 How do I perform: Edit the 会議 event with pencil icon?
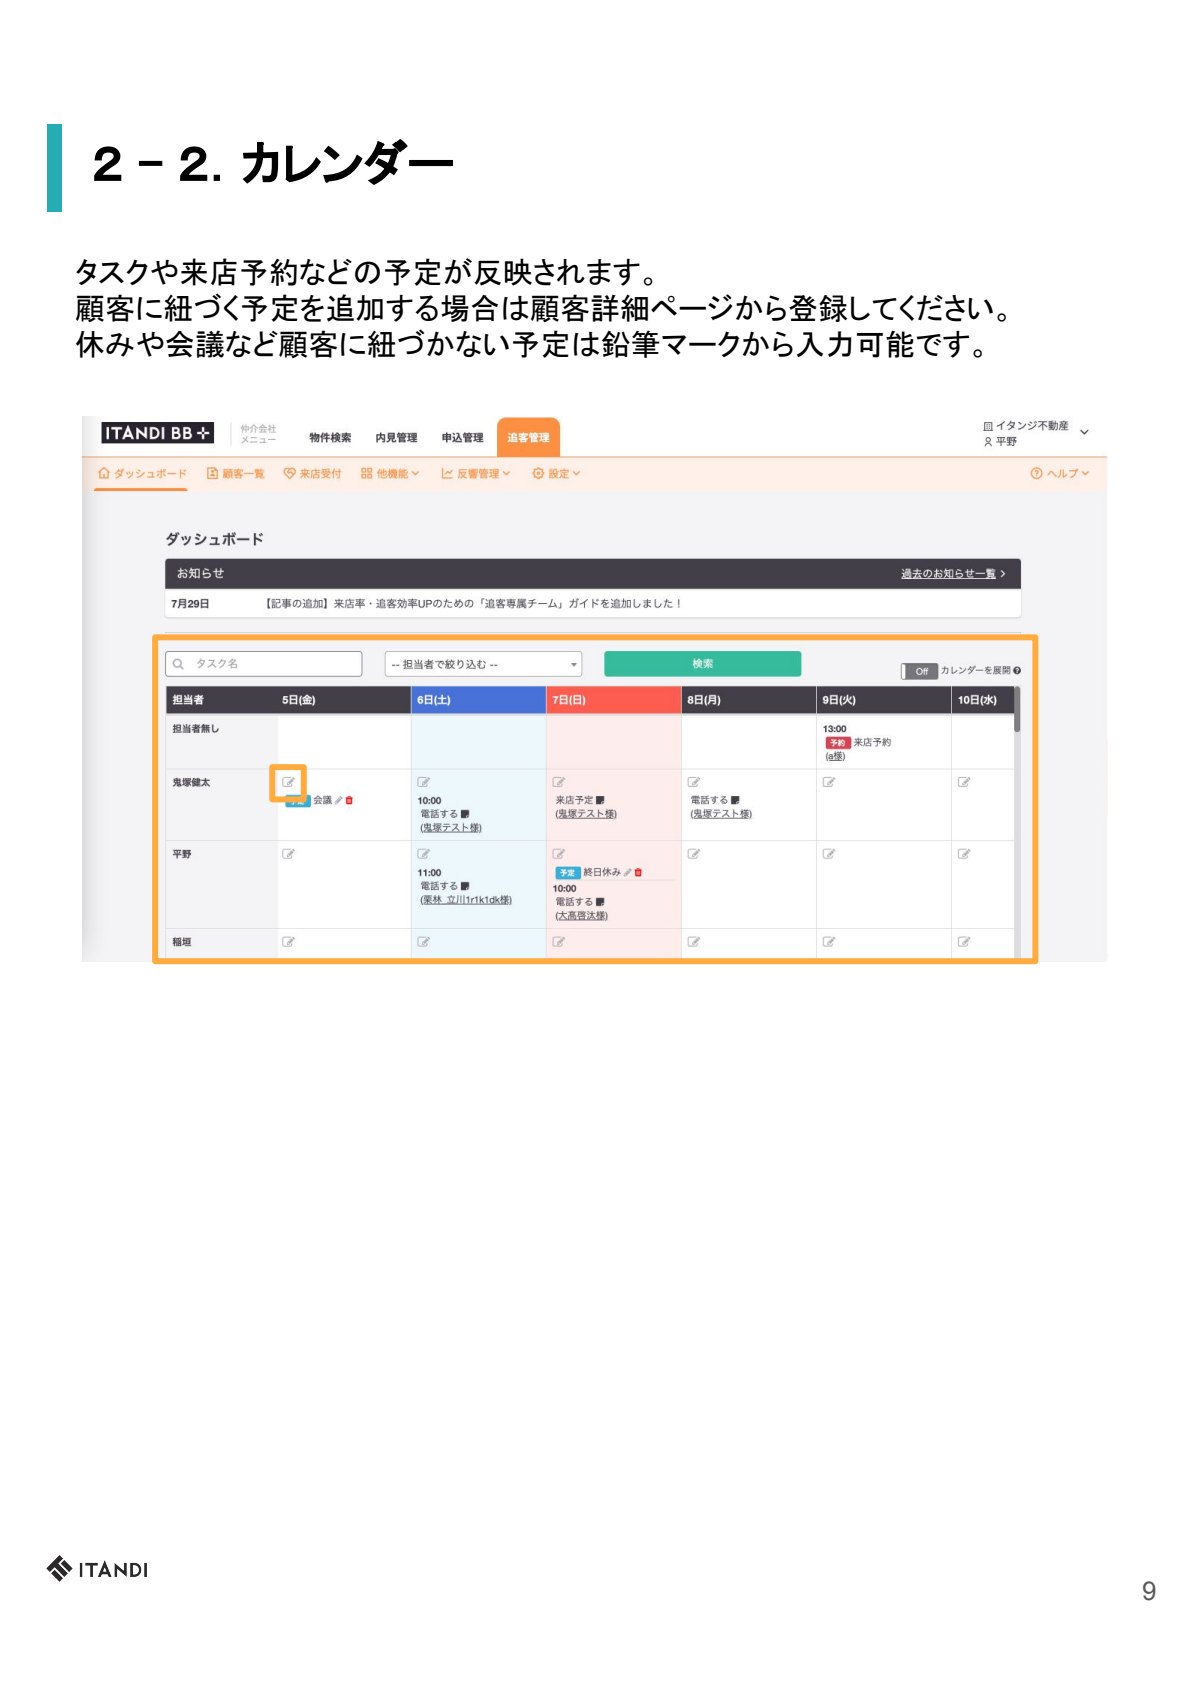pos(339,800)
